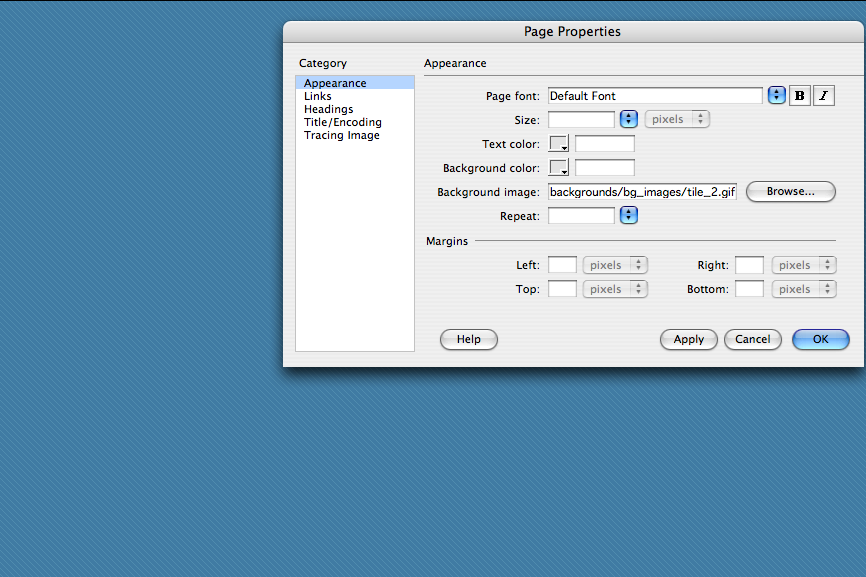
Task: Confirm with the OK button
Action: [820, 339]
